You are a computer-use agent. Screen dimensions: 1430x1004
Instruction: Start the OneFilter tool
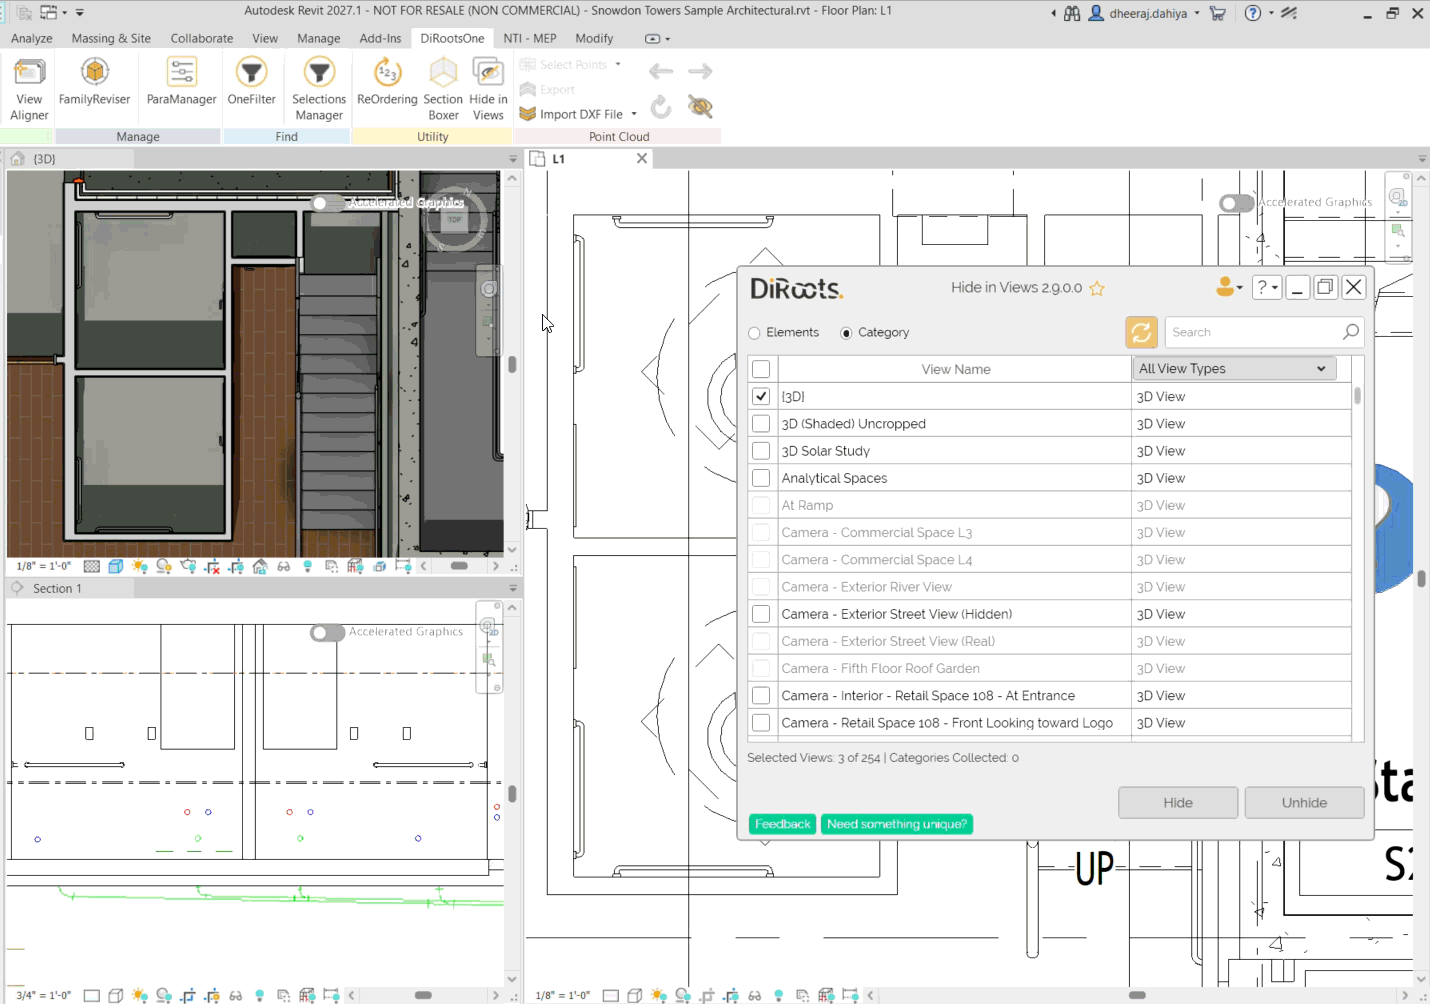251,82
